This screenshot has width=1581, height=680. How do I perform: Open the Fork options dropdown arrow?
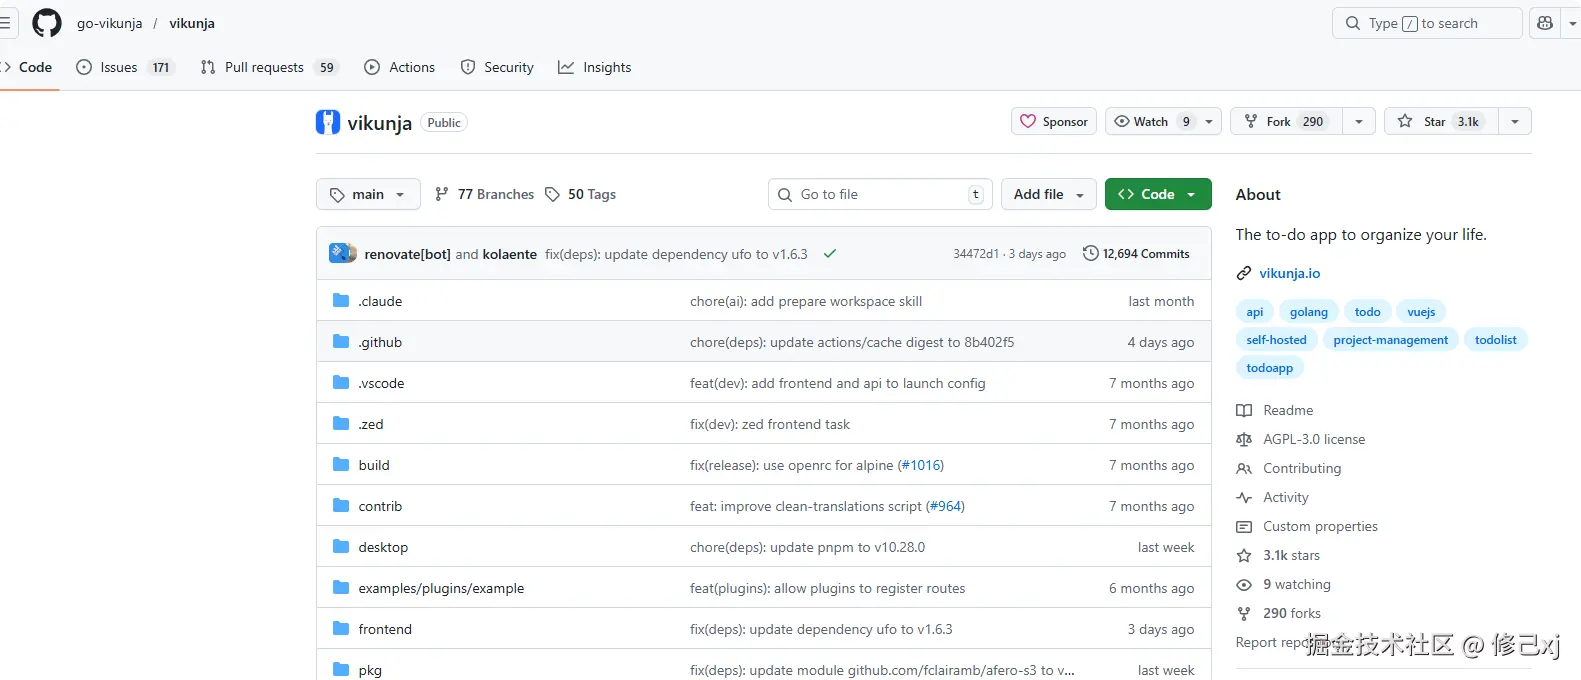click(x=1358, y=121)
